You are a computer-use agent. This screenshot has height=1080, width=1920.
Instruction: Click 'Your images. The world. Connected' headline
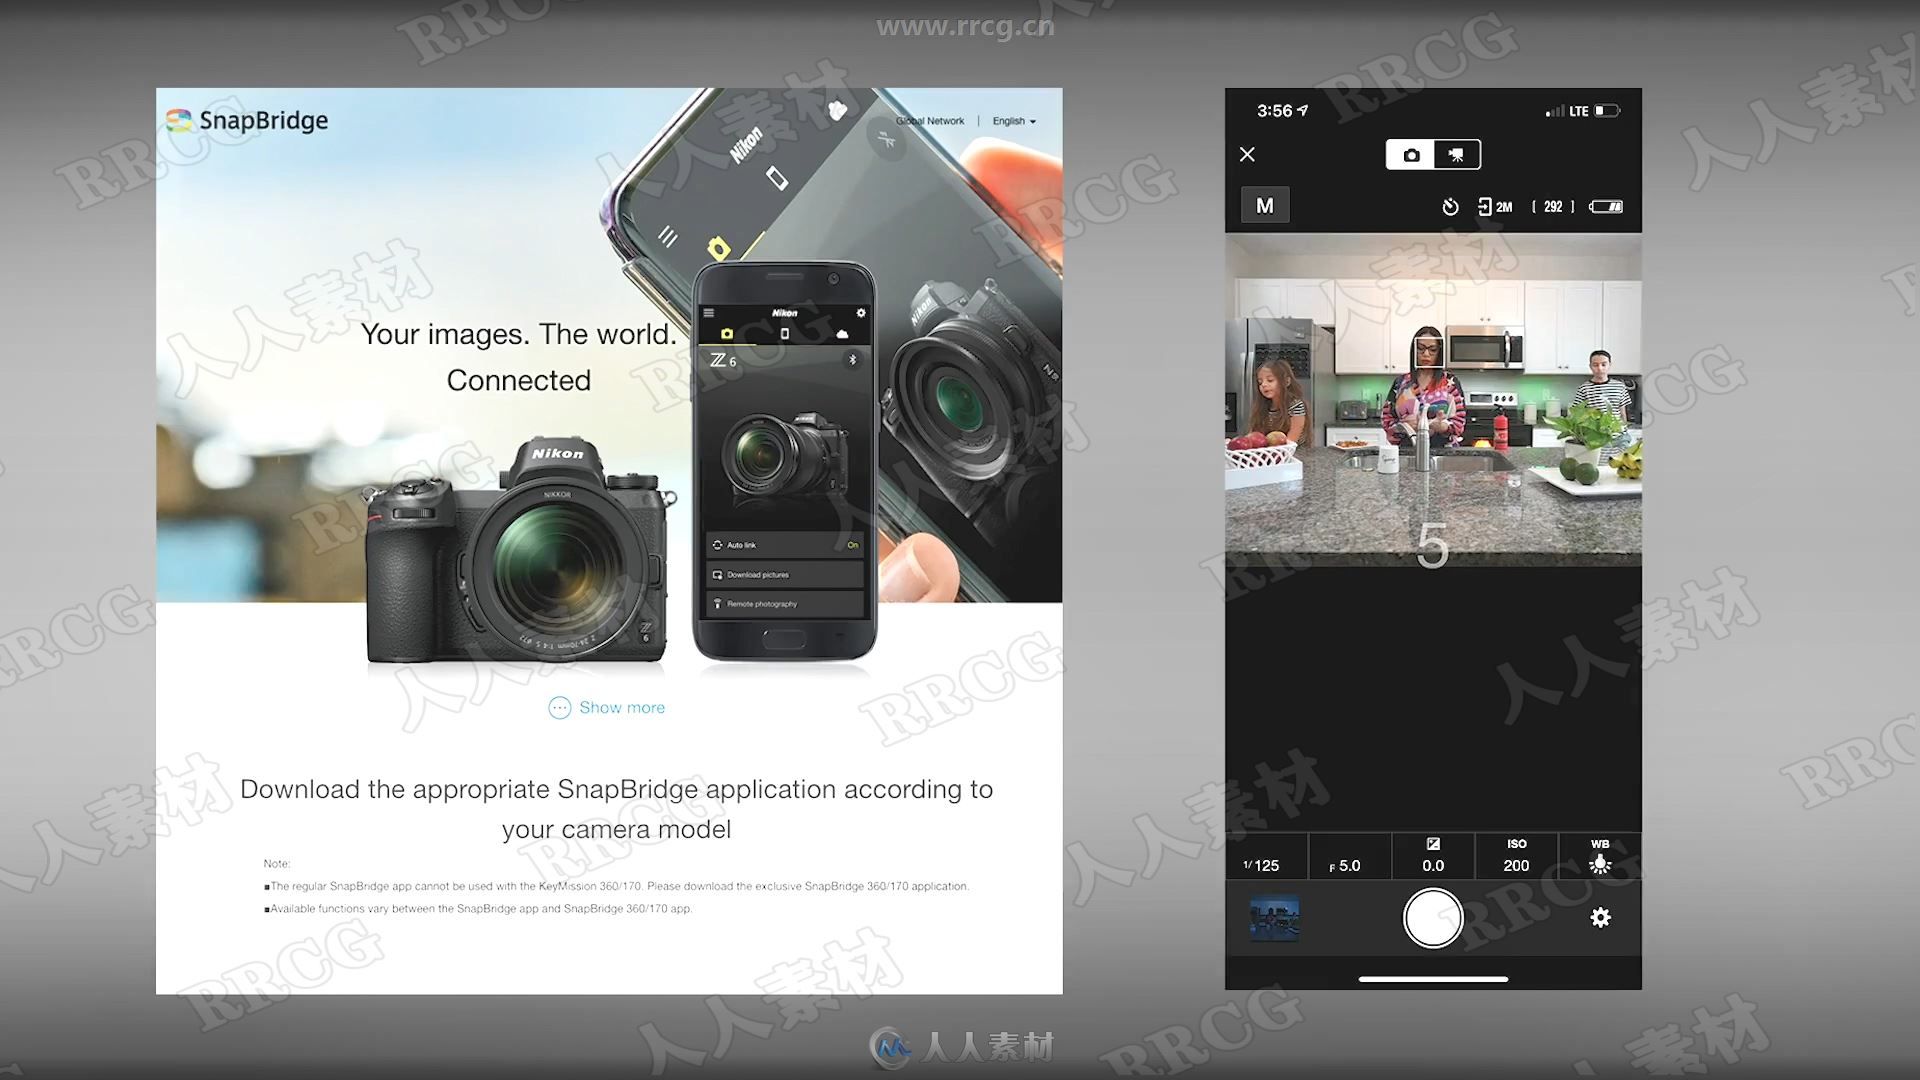coord(518,357)
